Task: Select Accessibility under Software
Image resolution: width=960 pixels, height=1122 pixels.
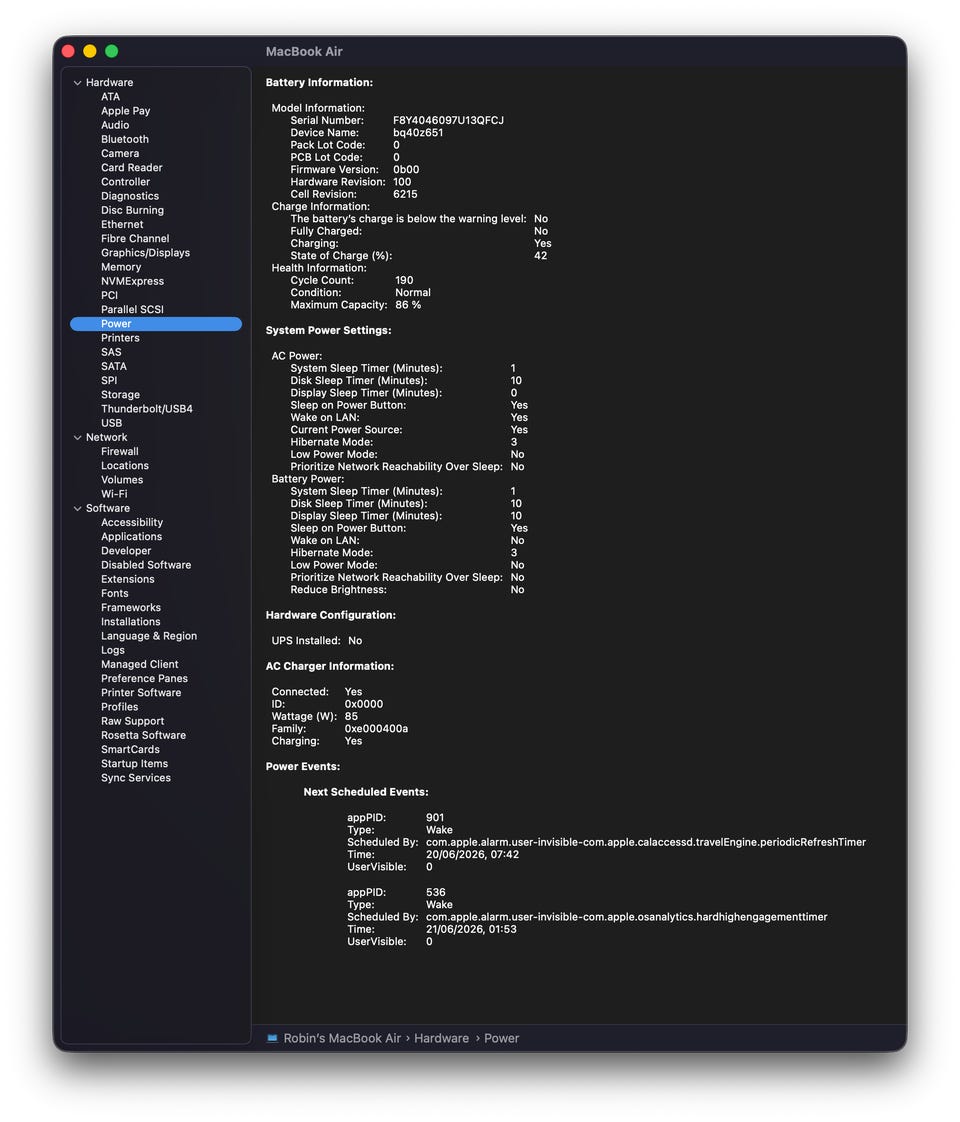Action: tap(132, 523)
